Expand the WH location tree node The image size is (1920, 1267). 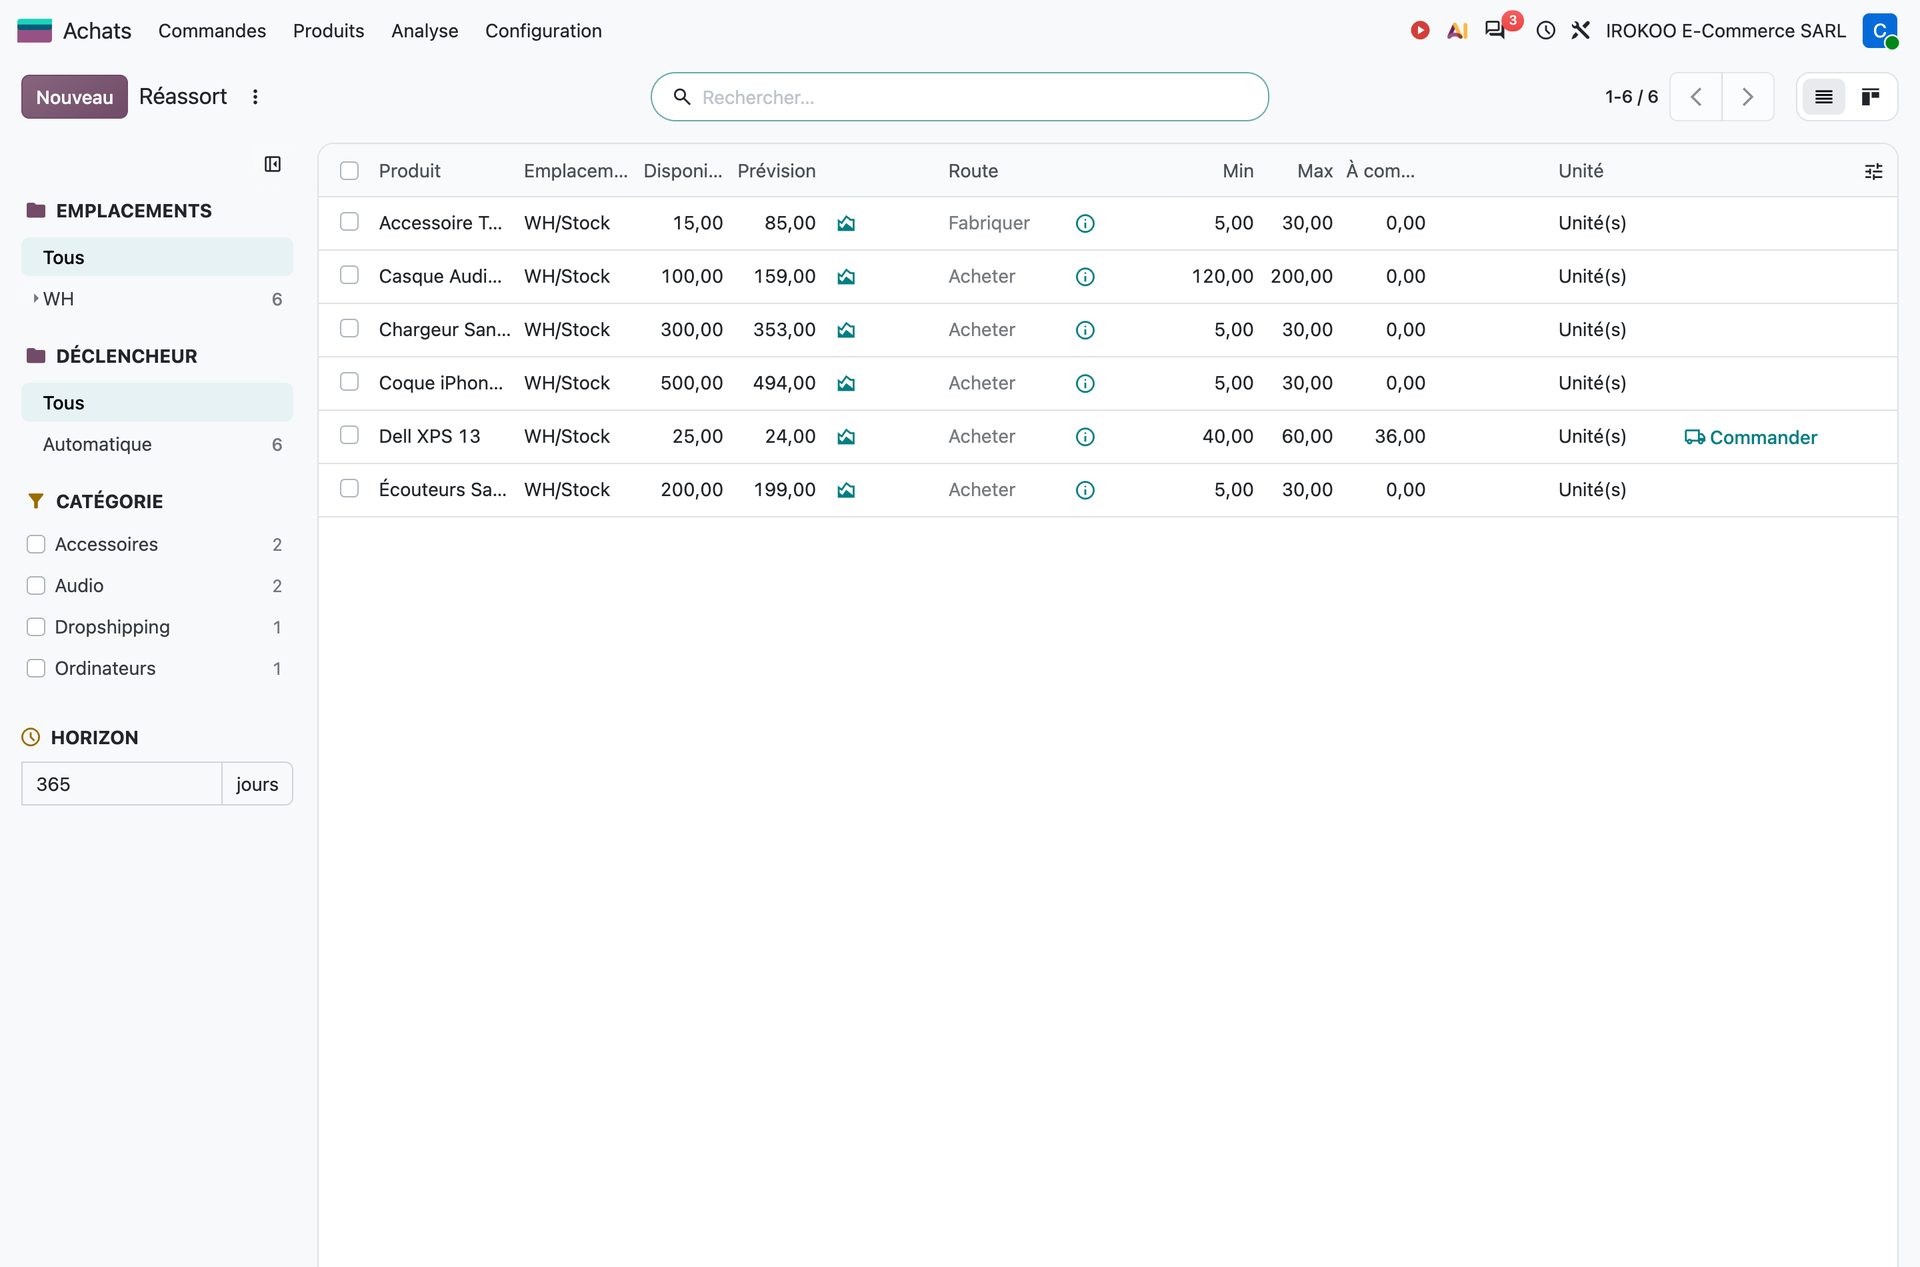pos(36,299)
